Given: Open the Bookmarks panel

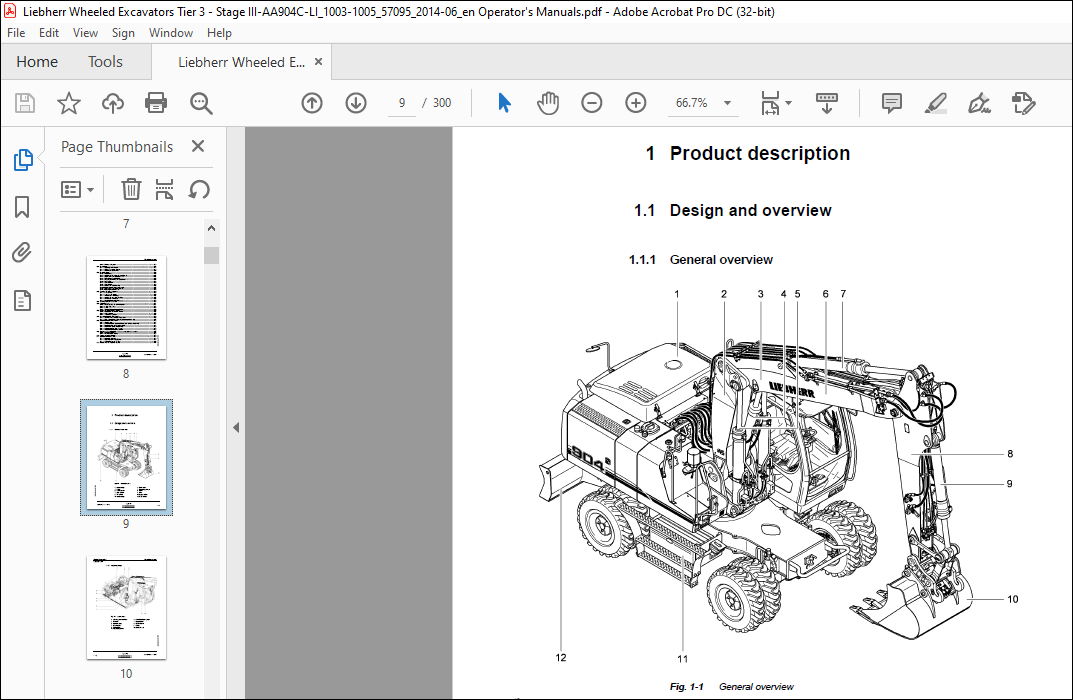Looking at the screenshot, I should pyautogui.click(x=22, y=207).
